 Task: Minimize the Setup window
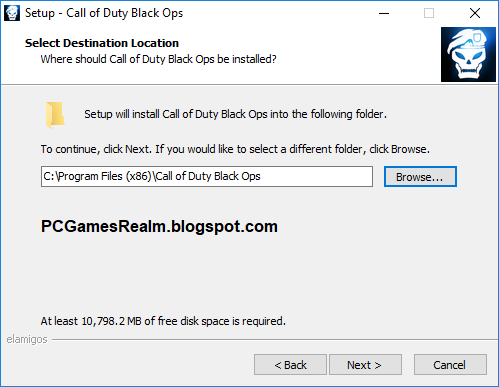coord(384,13)
